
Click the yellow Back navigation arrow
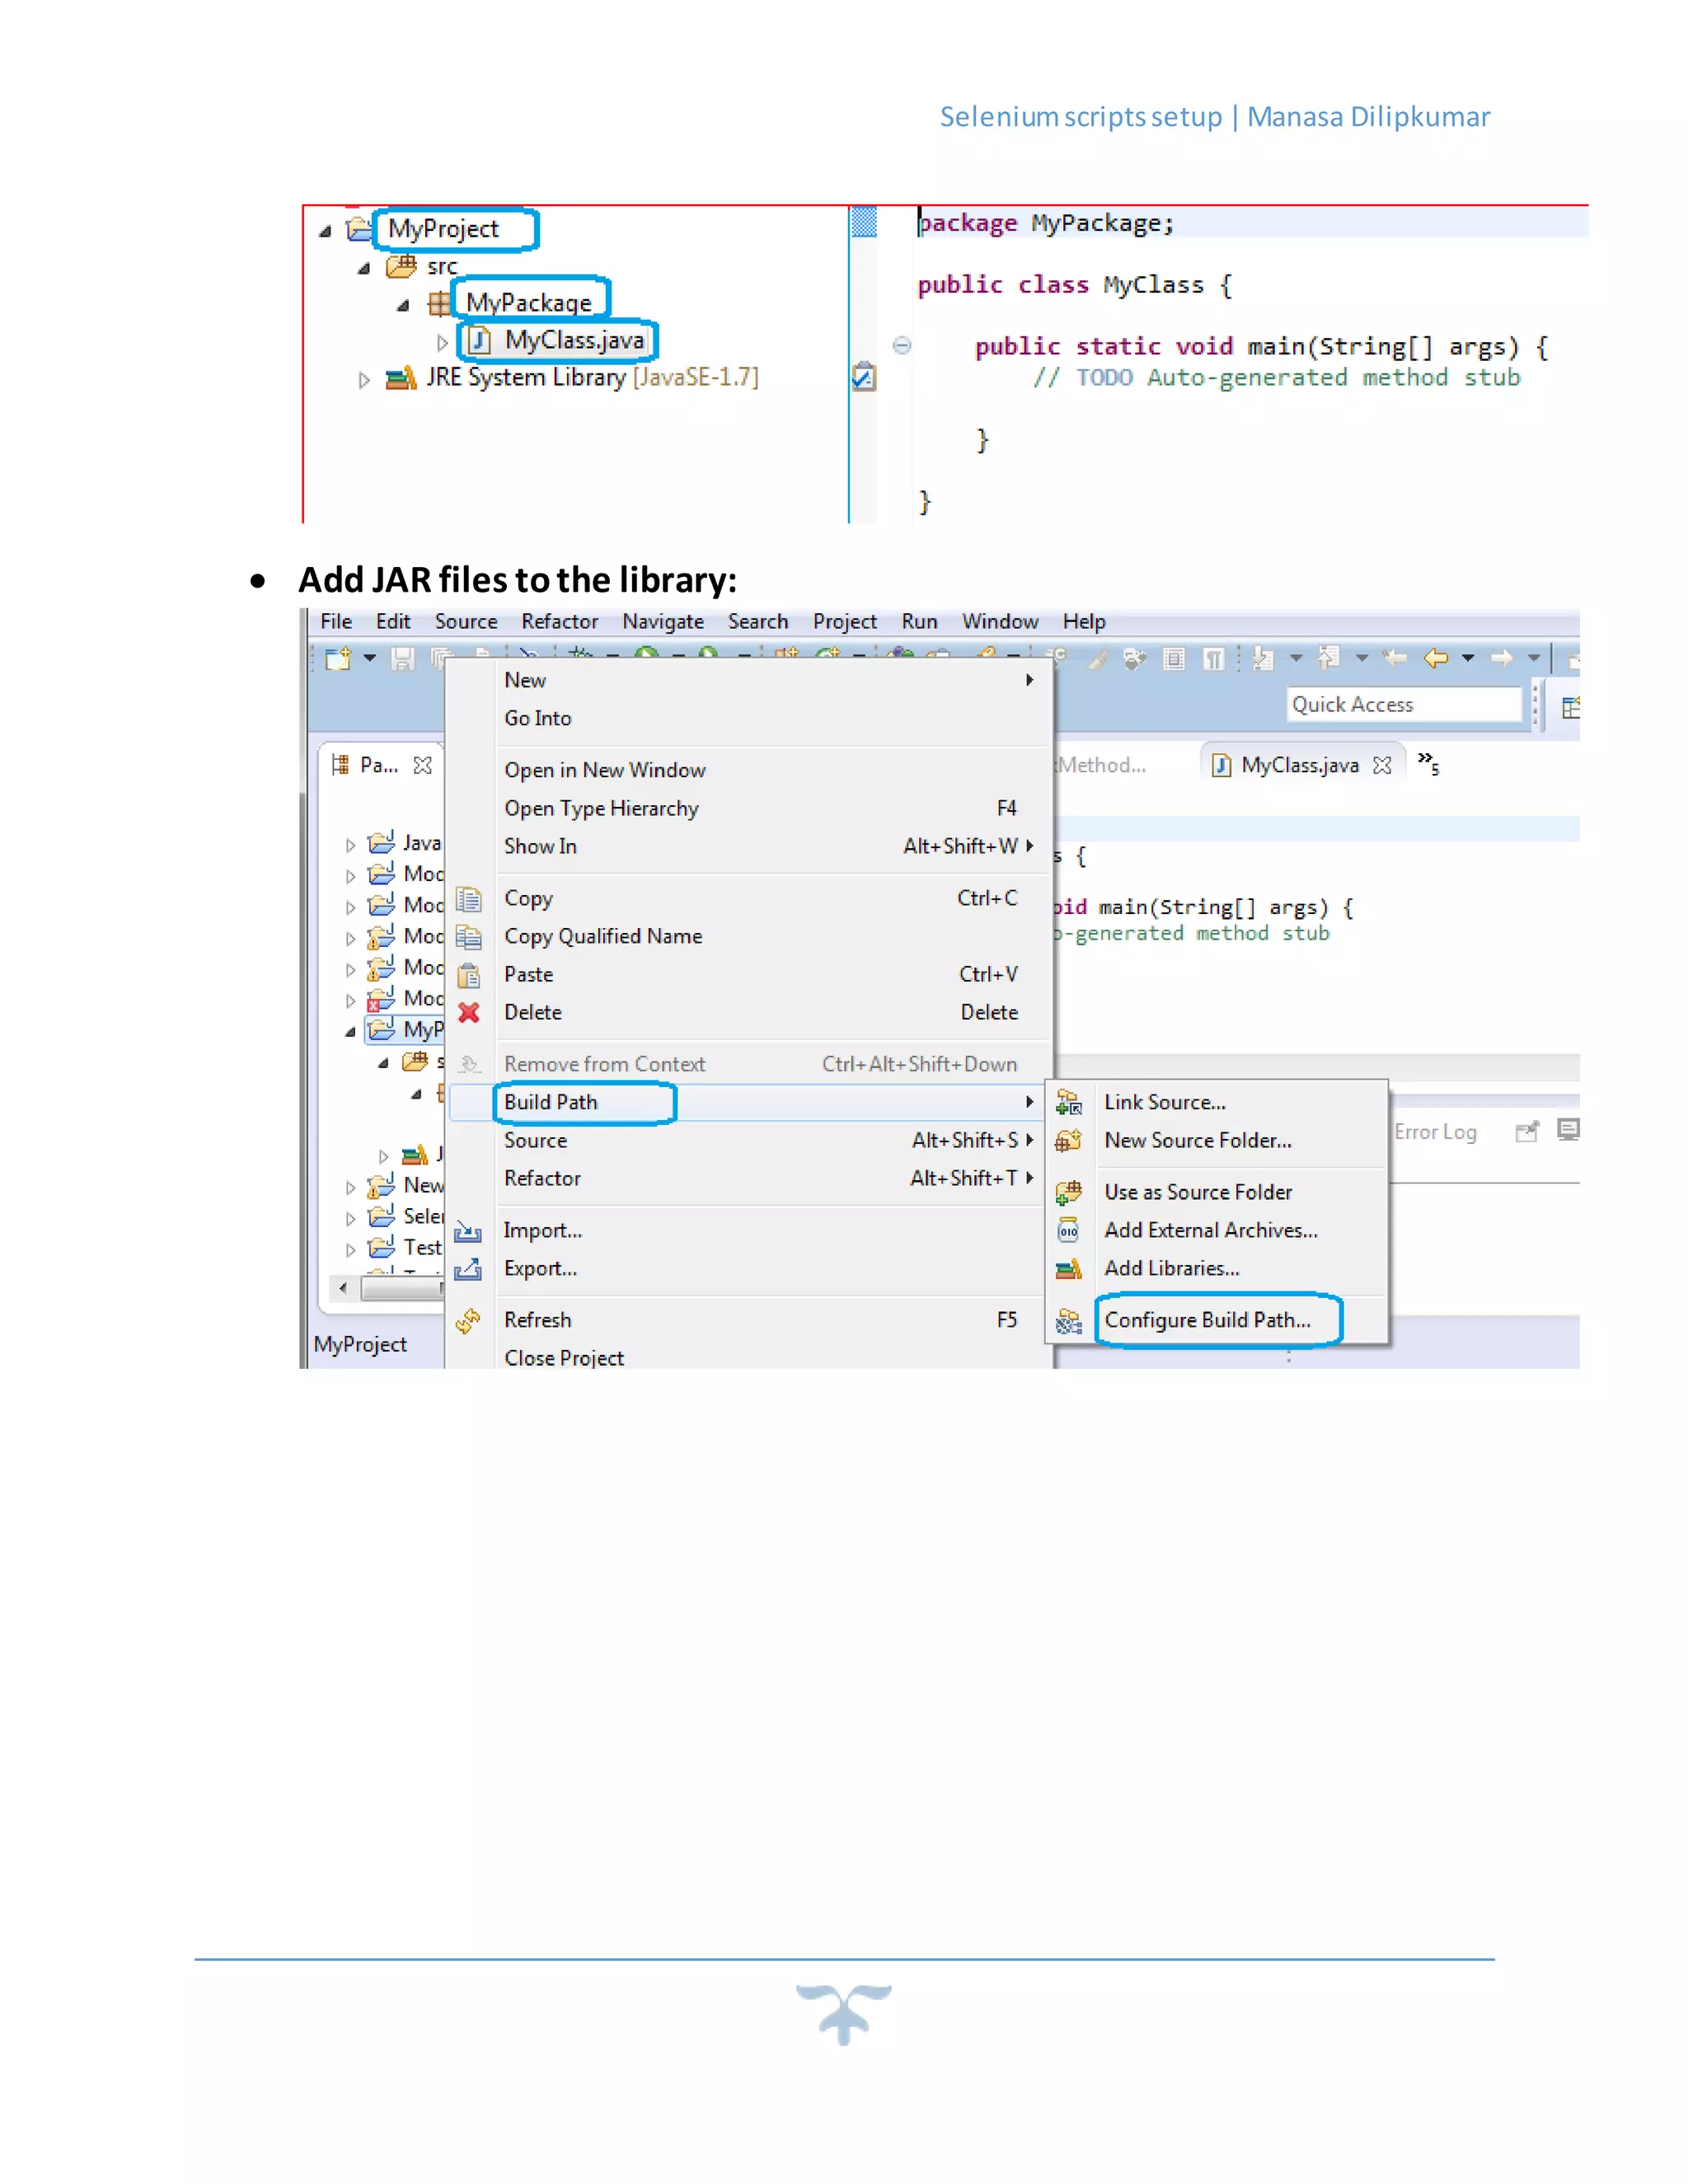[x=1436, y=658]
